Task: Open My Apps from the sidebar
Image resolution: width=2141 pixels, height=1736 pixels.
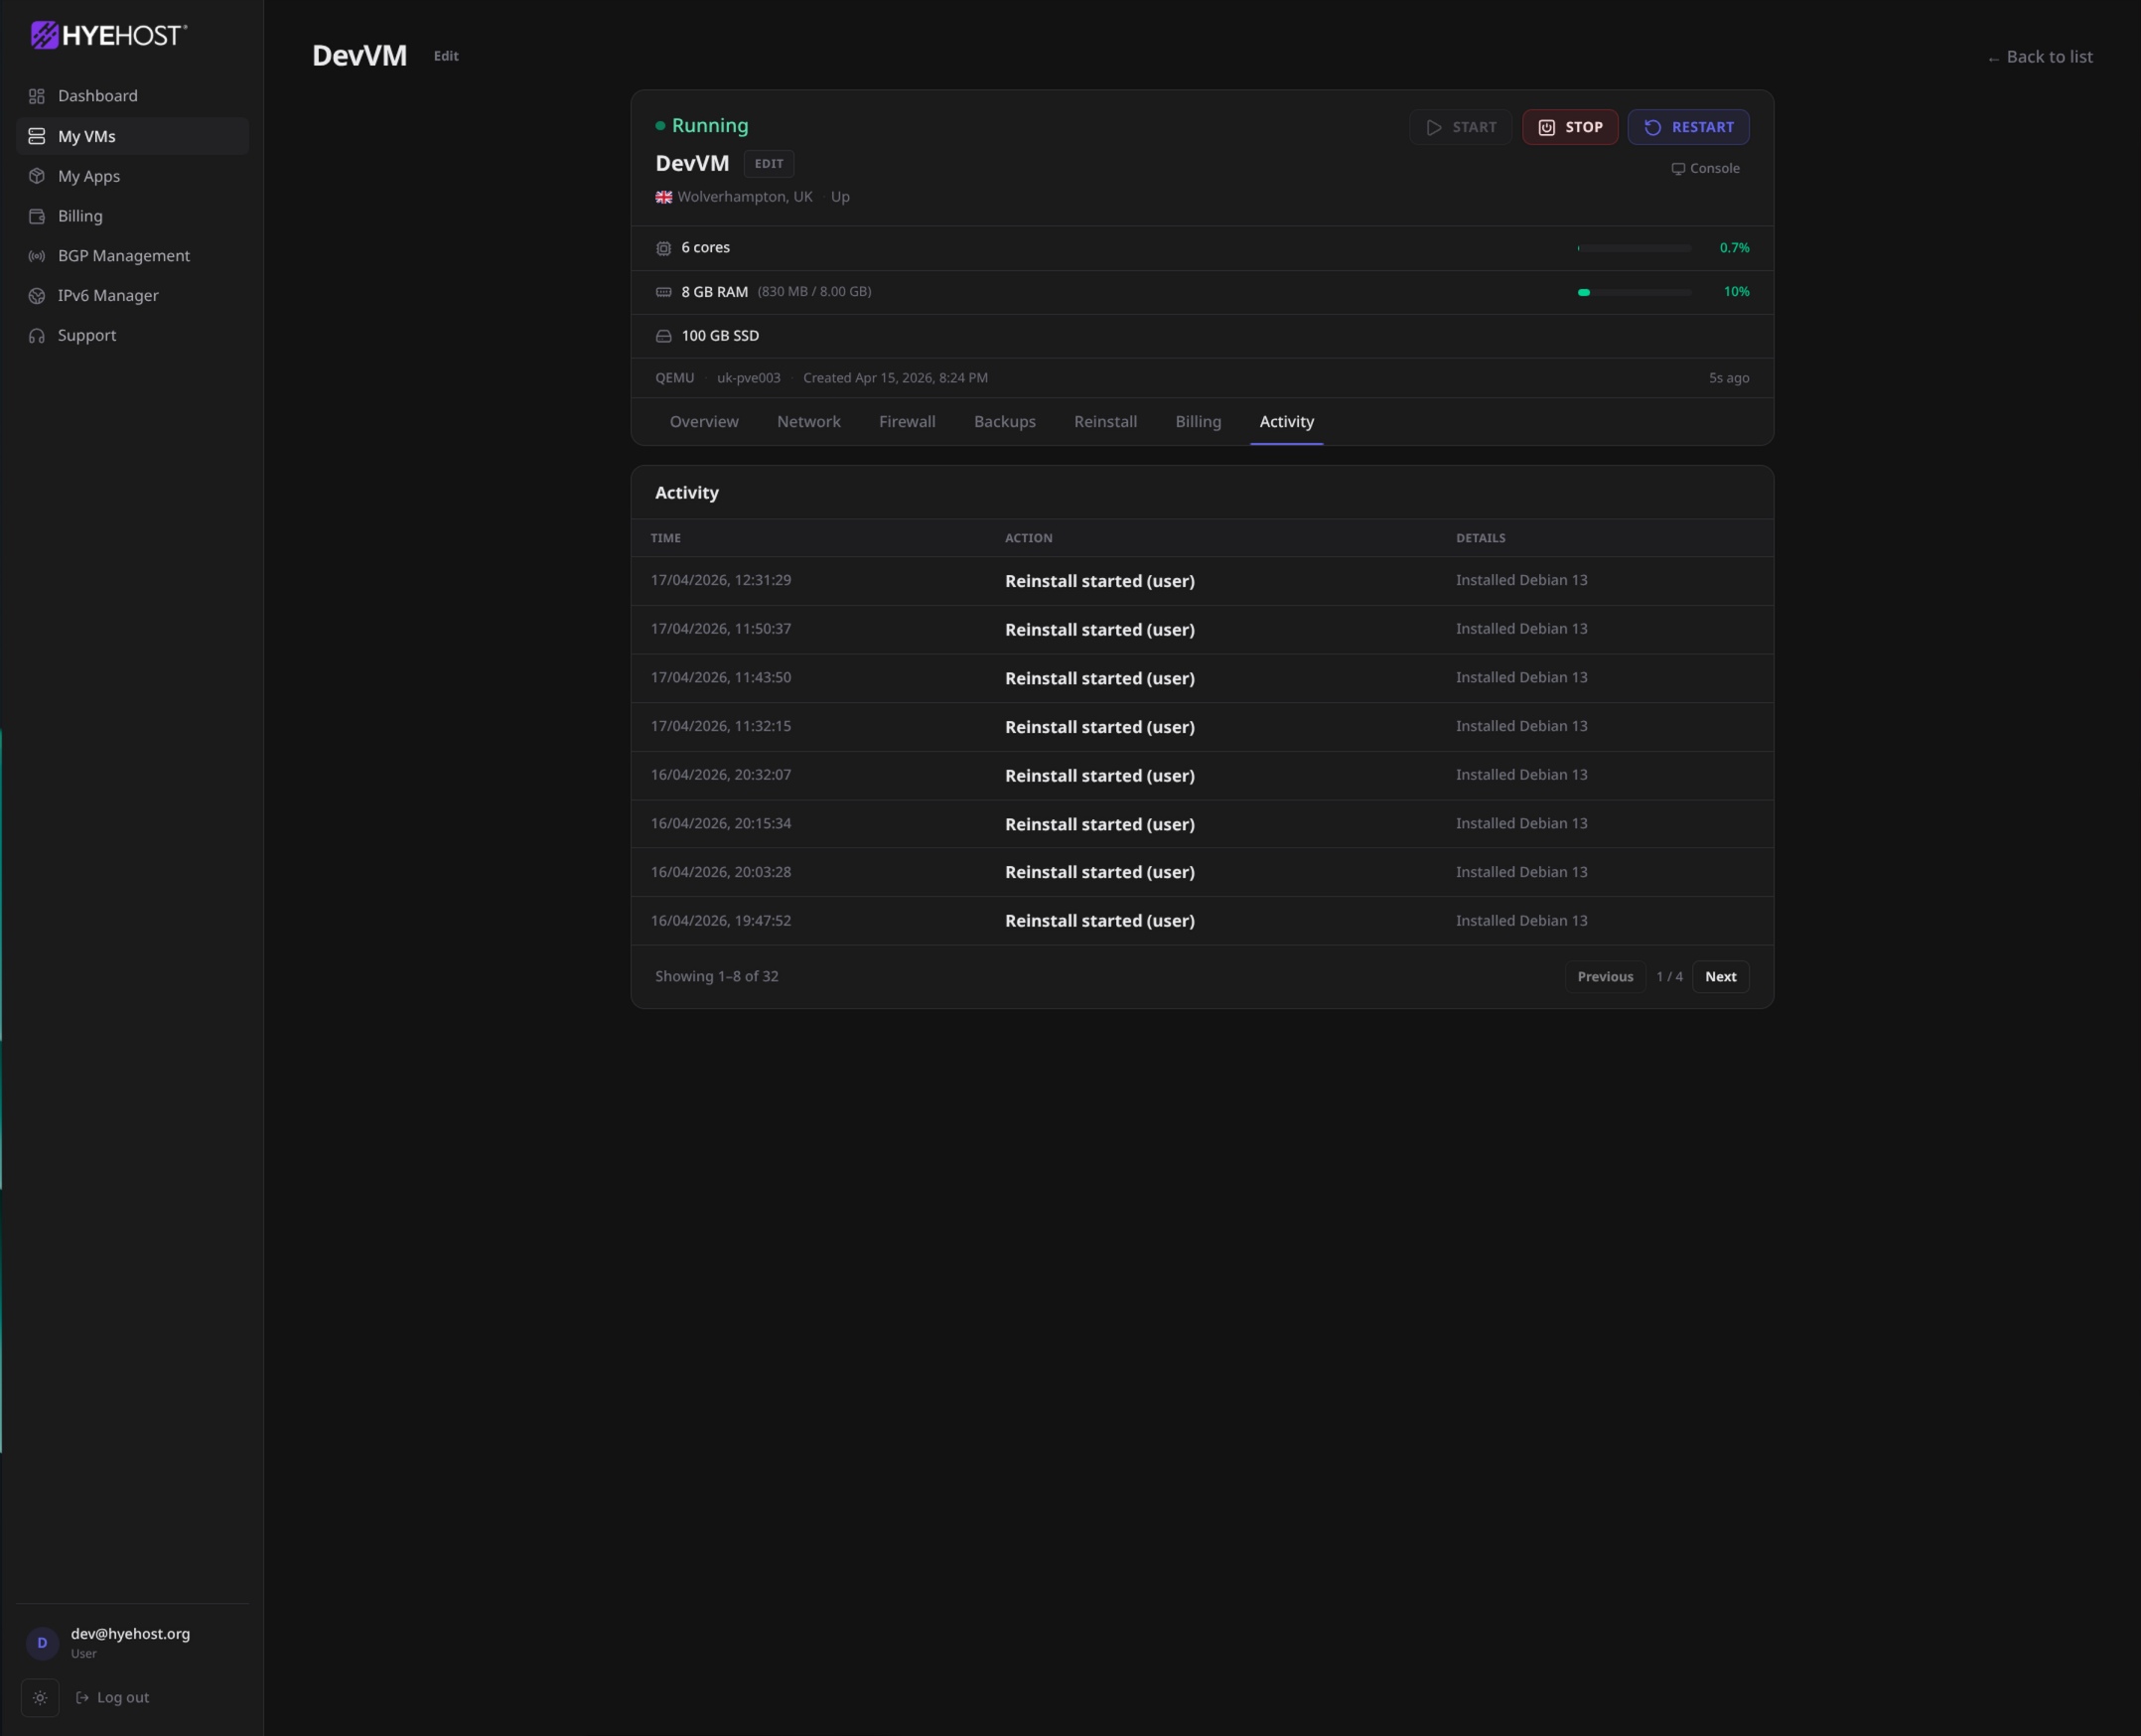Action: point(88,176)
